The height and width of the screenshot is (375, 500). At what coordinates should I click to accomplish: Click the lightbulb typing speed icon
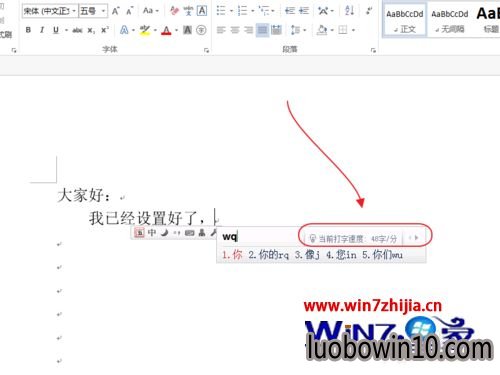[x=313, y=238]
